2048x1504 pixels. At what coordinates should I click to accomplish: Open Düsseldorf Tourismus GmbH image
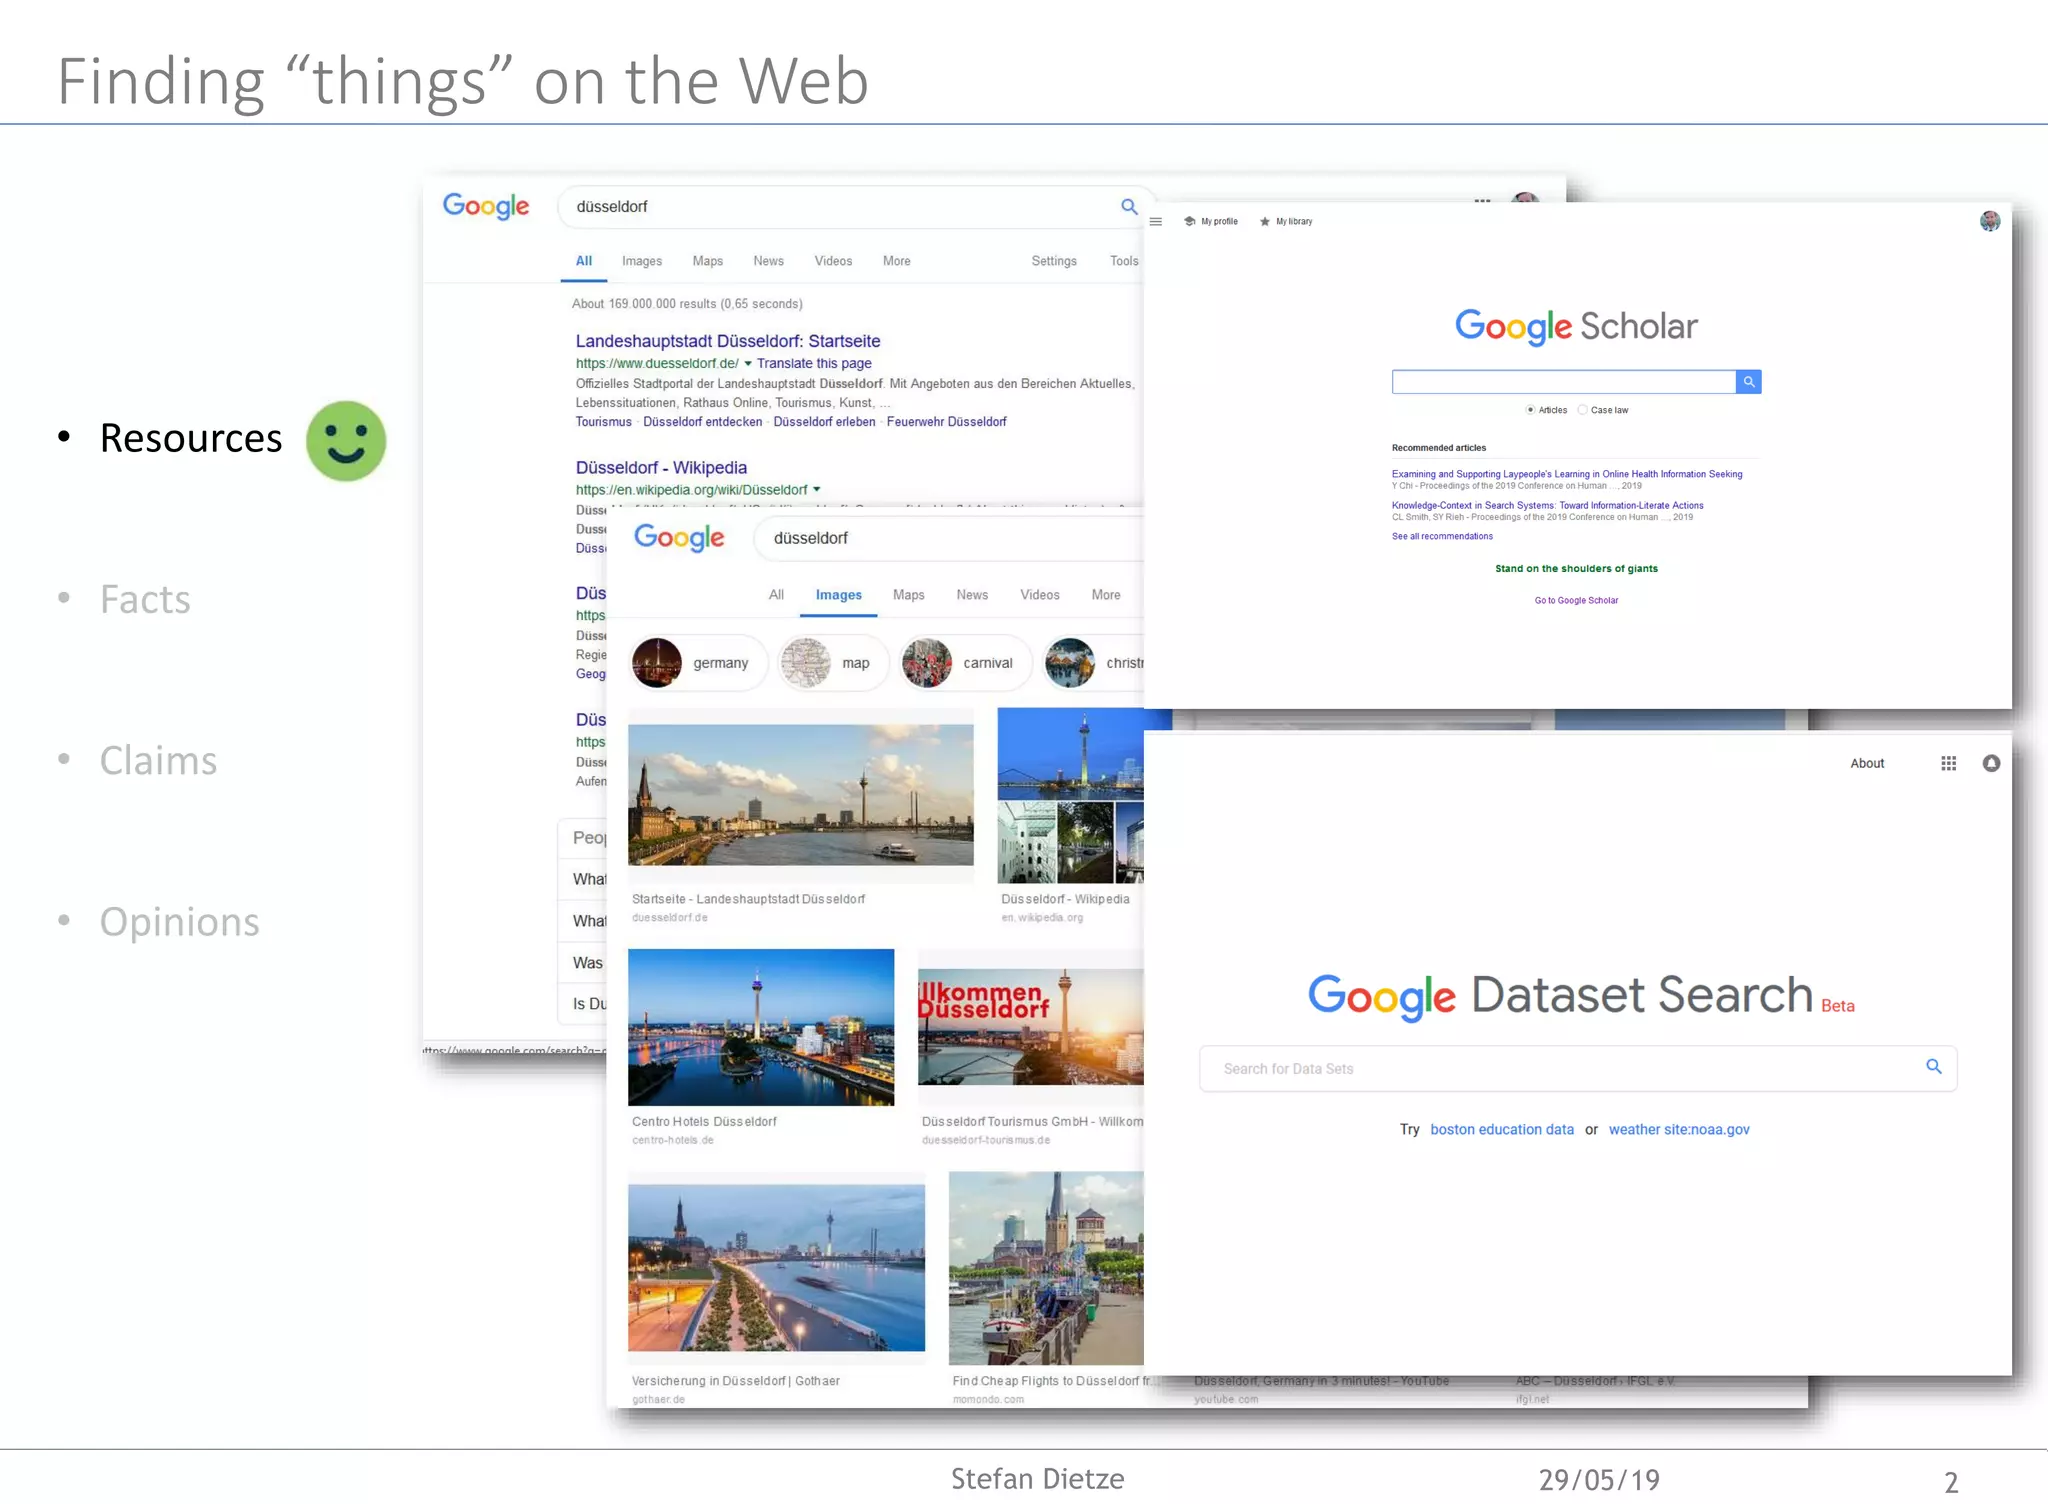point(1031,1027)
